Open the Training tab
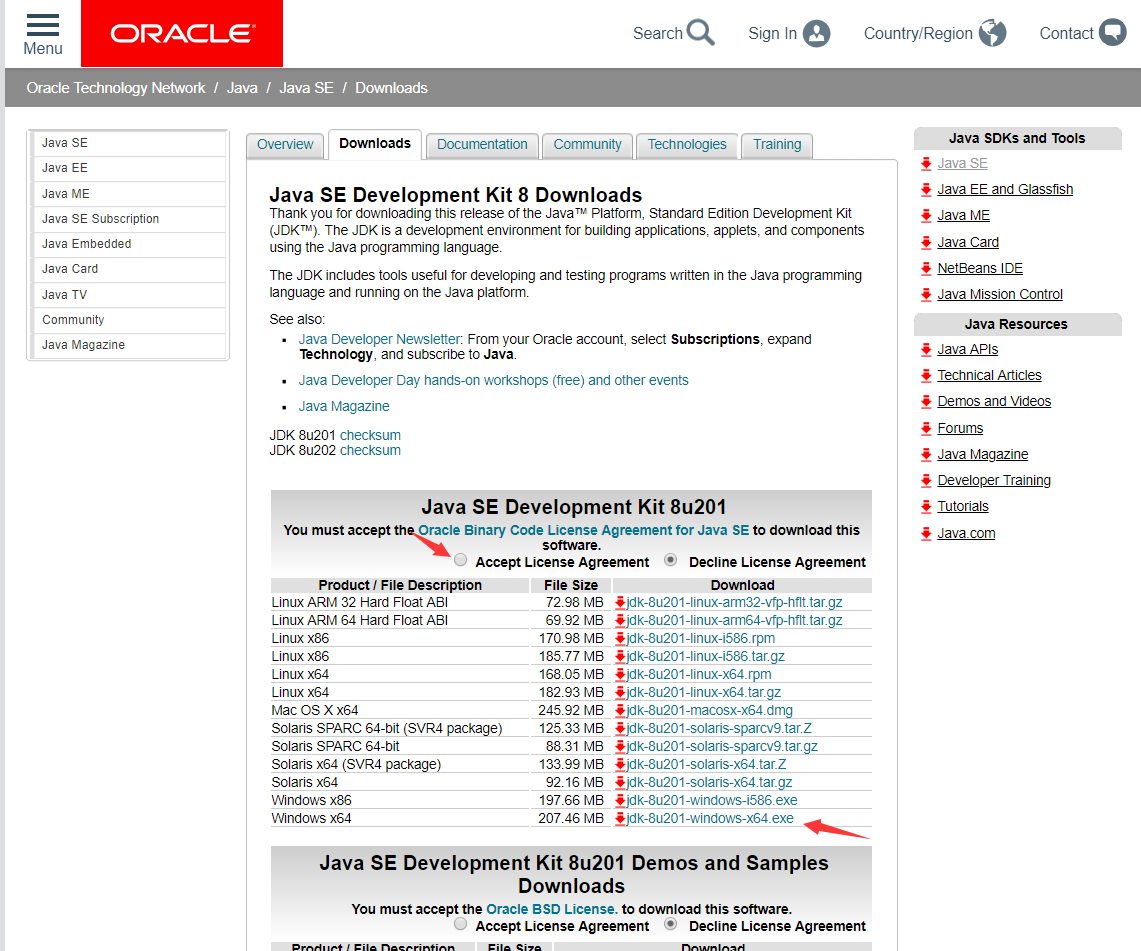Viewport: 1141px width, 951px height. point(777,145)
